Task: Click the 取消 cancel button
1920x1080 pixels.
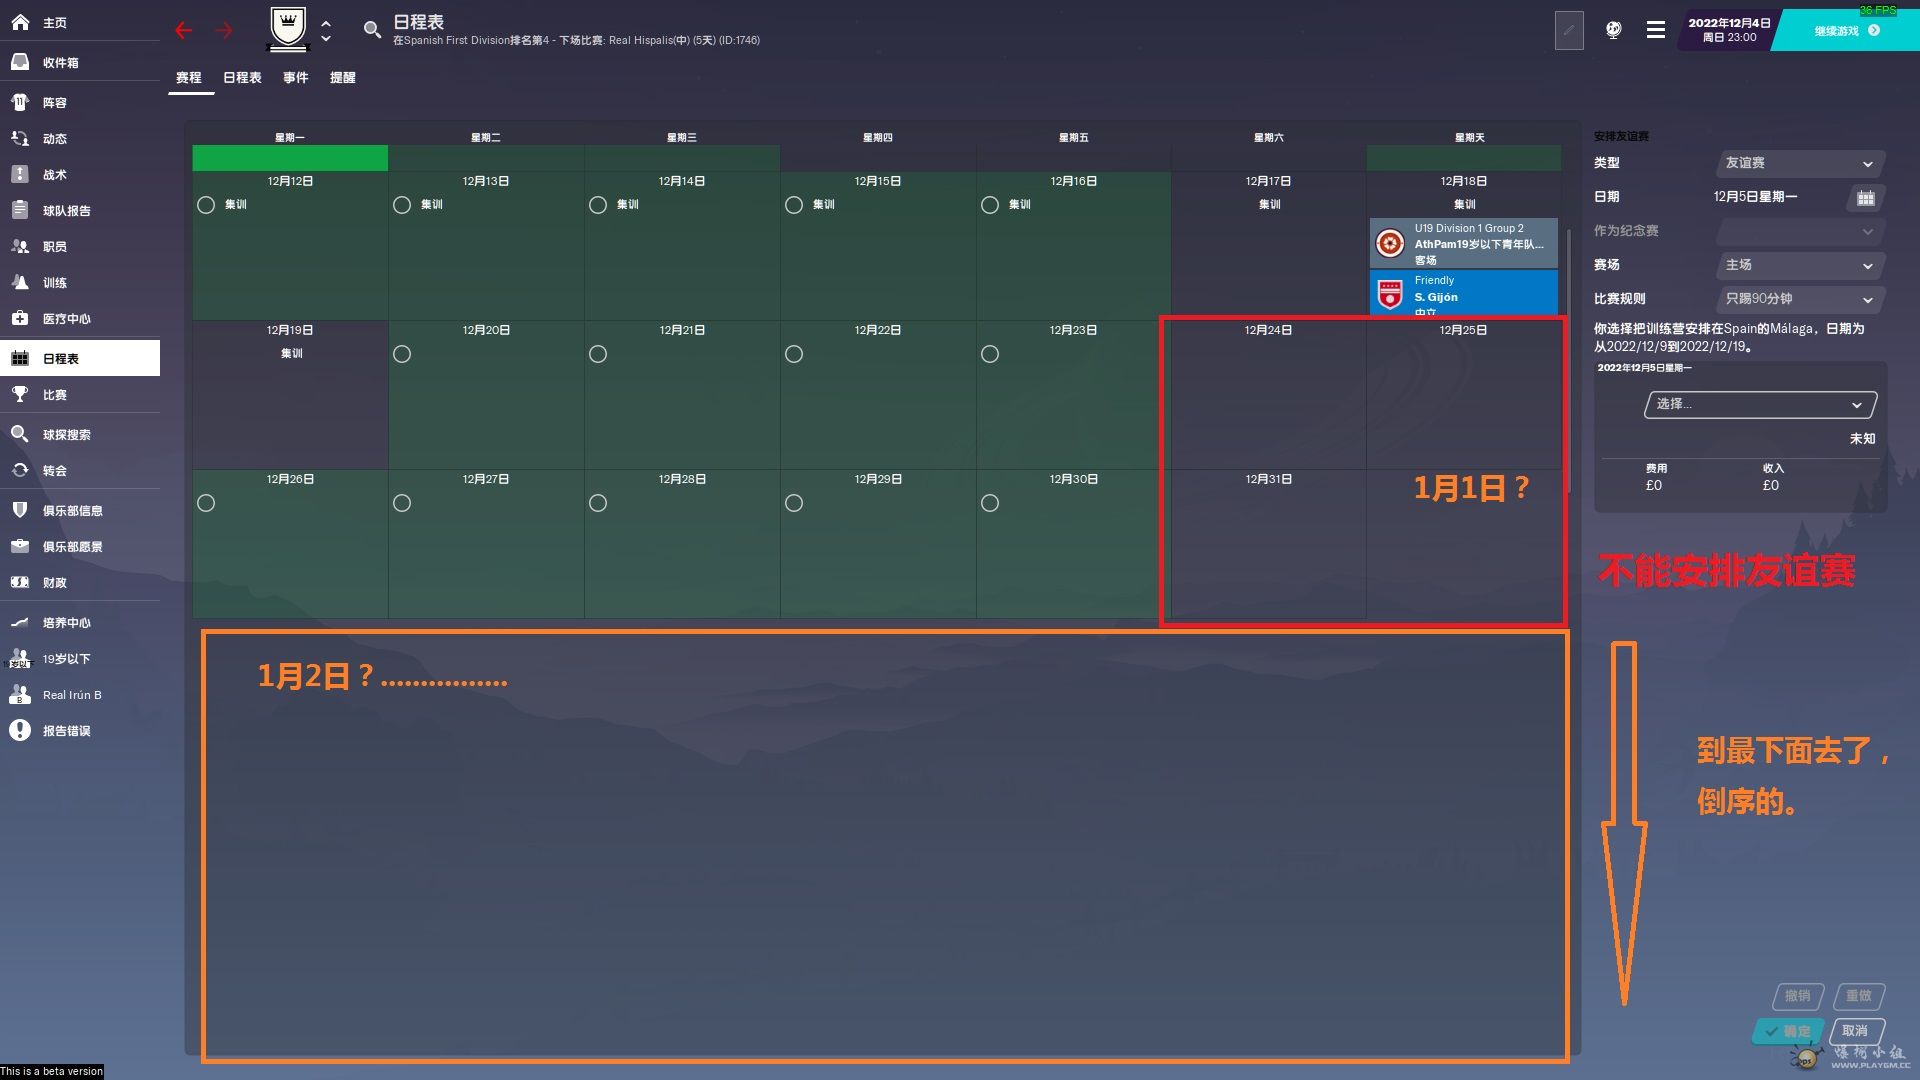Action: 1856,1031
